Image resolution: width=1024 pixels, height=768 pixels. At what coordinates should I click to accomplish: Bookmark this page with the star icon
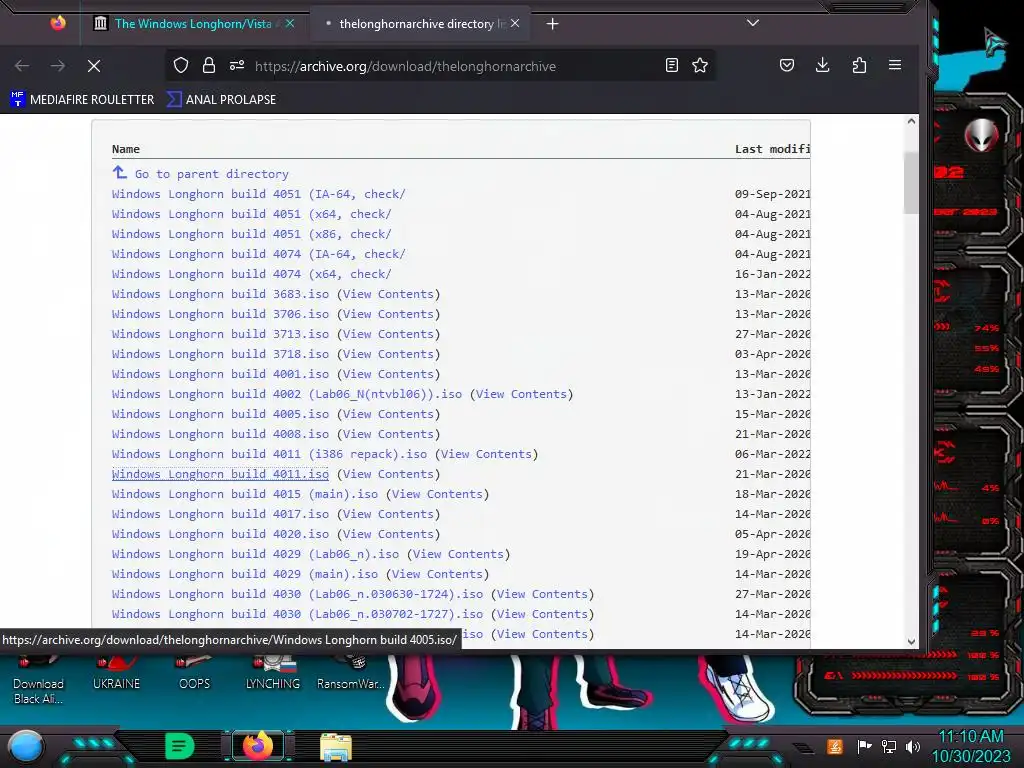(700, 65)
